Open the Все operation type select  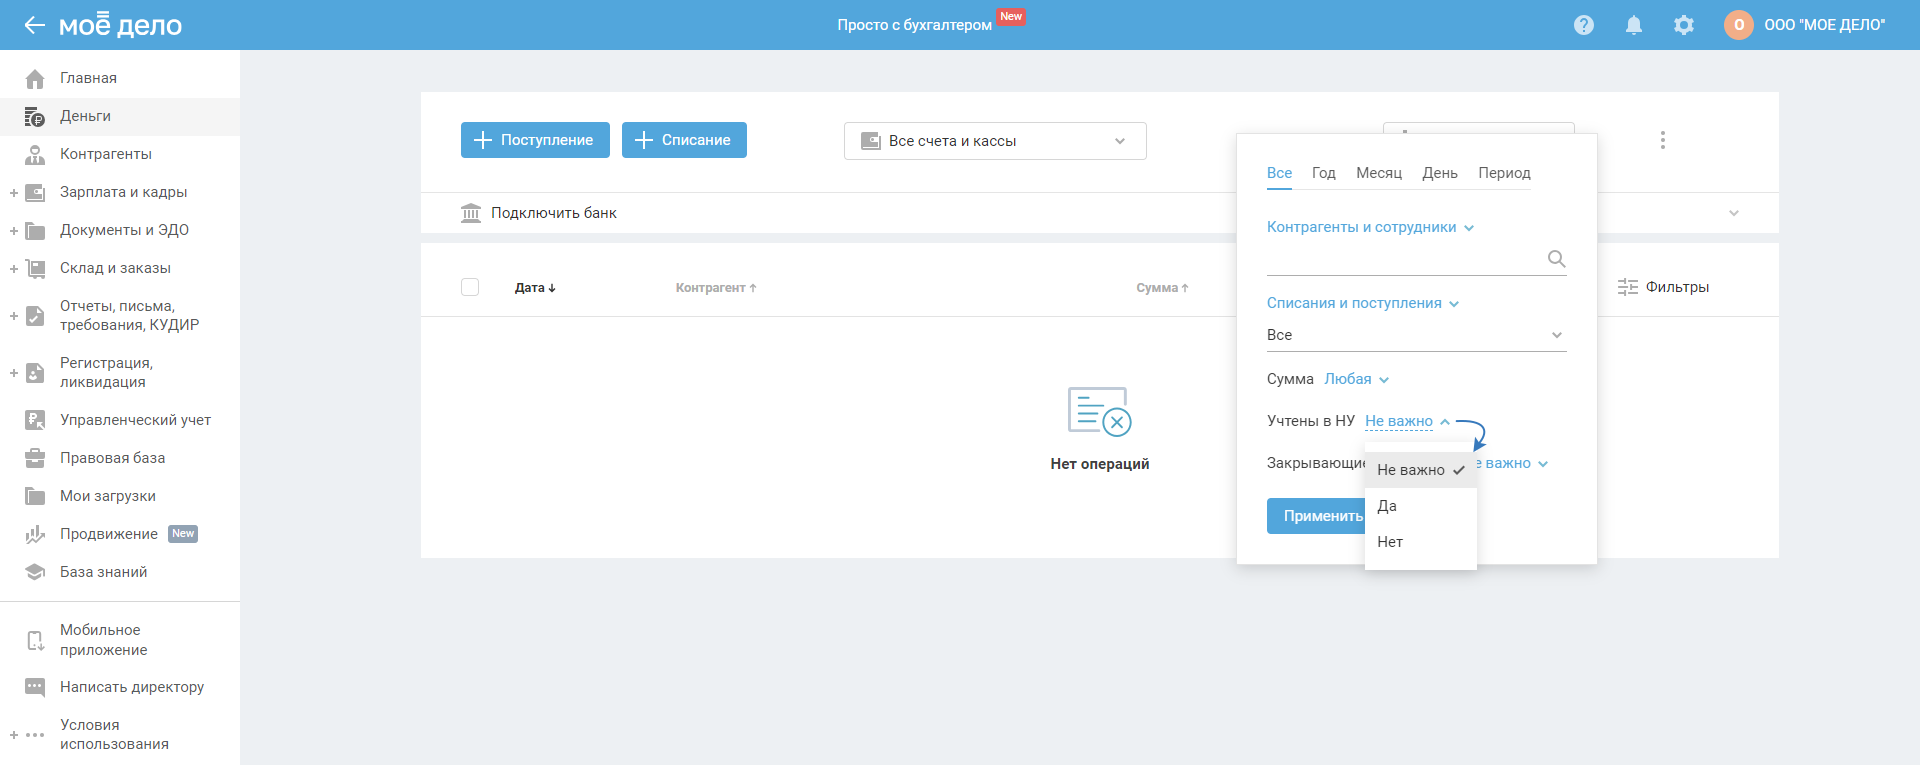pos(1416,335)
